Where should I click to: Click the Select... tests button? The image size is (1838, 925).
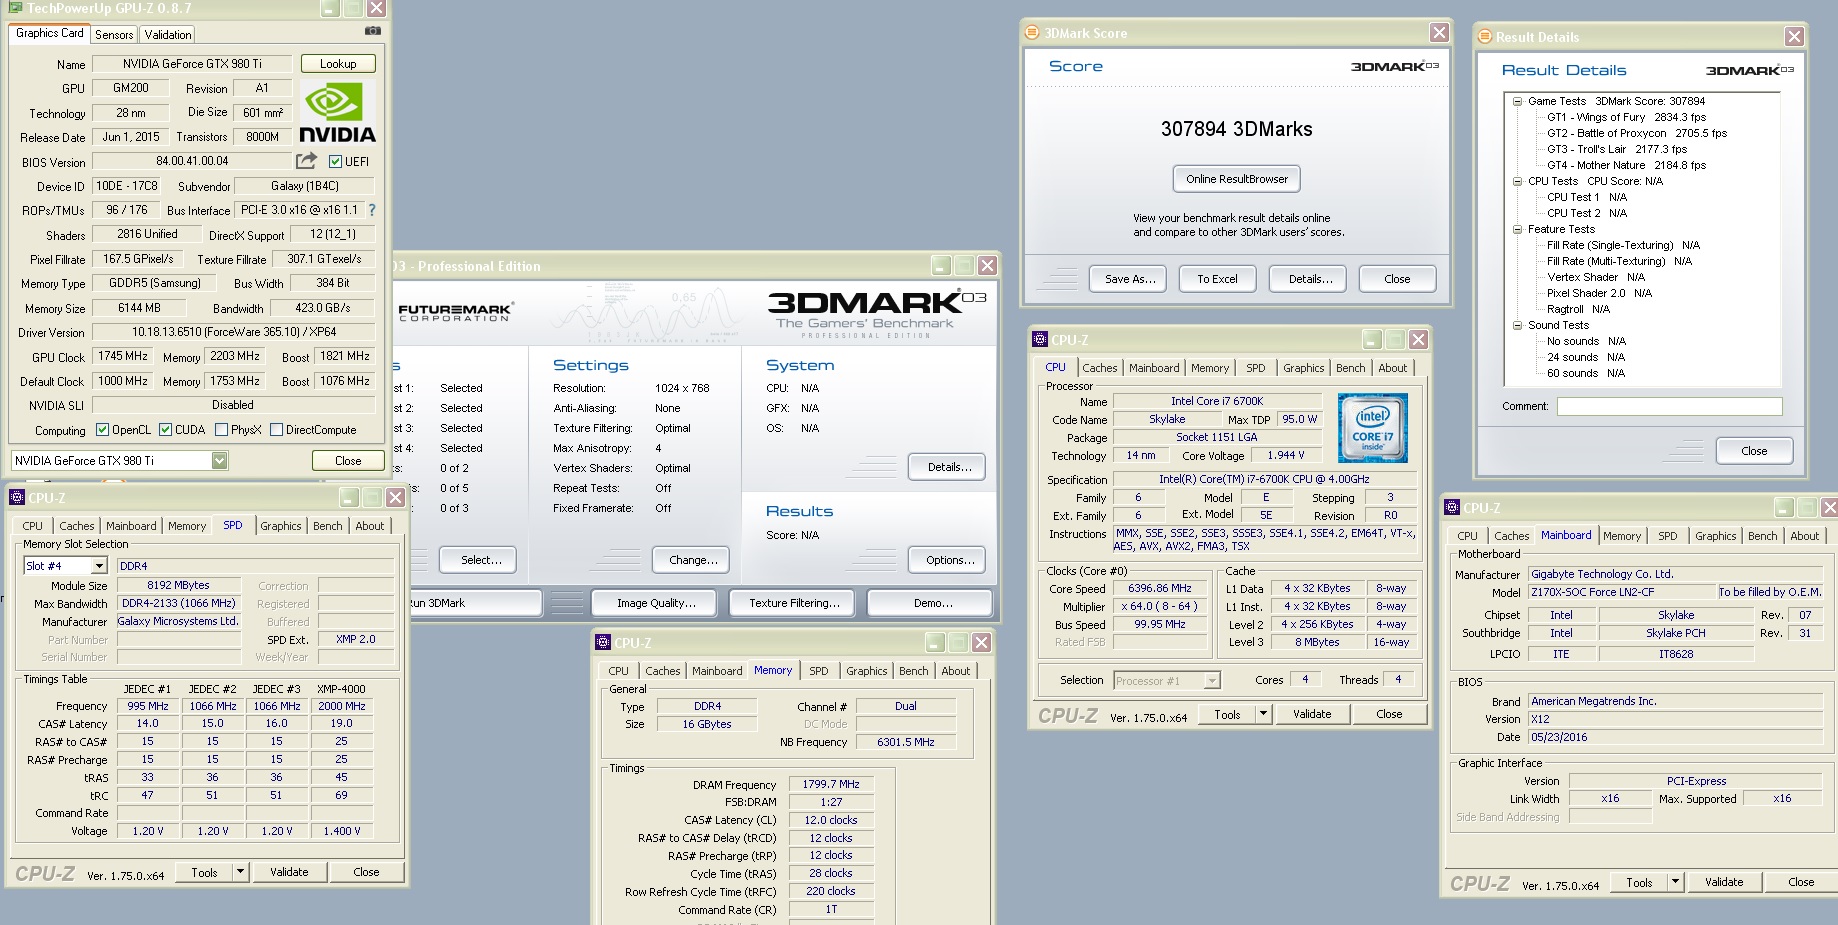[x=479, y=560]
